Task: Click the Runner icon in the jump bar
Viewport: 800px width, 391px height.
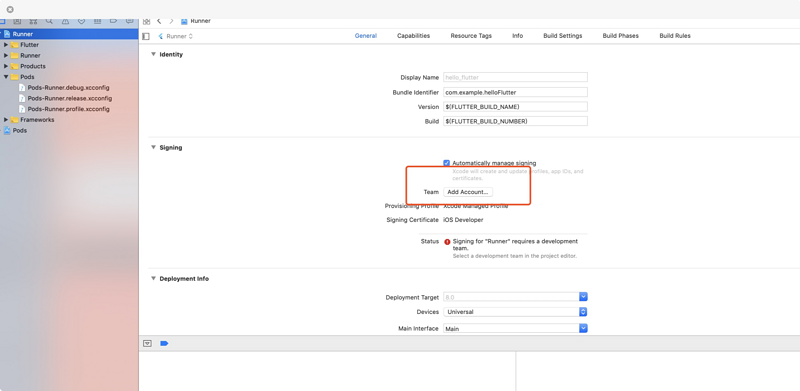Action: pyautogui.click(x=184, y=21)
